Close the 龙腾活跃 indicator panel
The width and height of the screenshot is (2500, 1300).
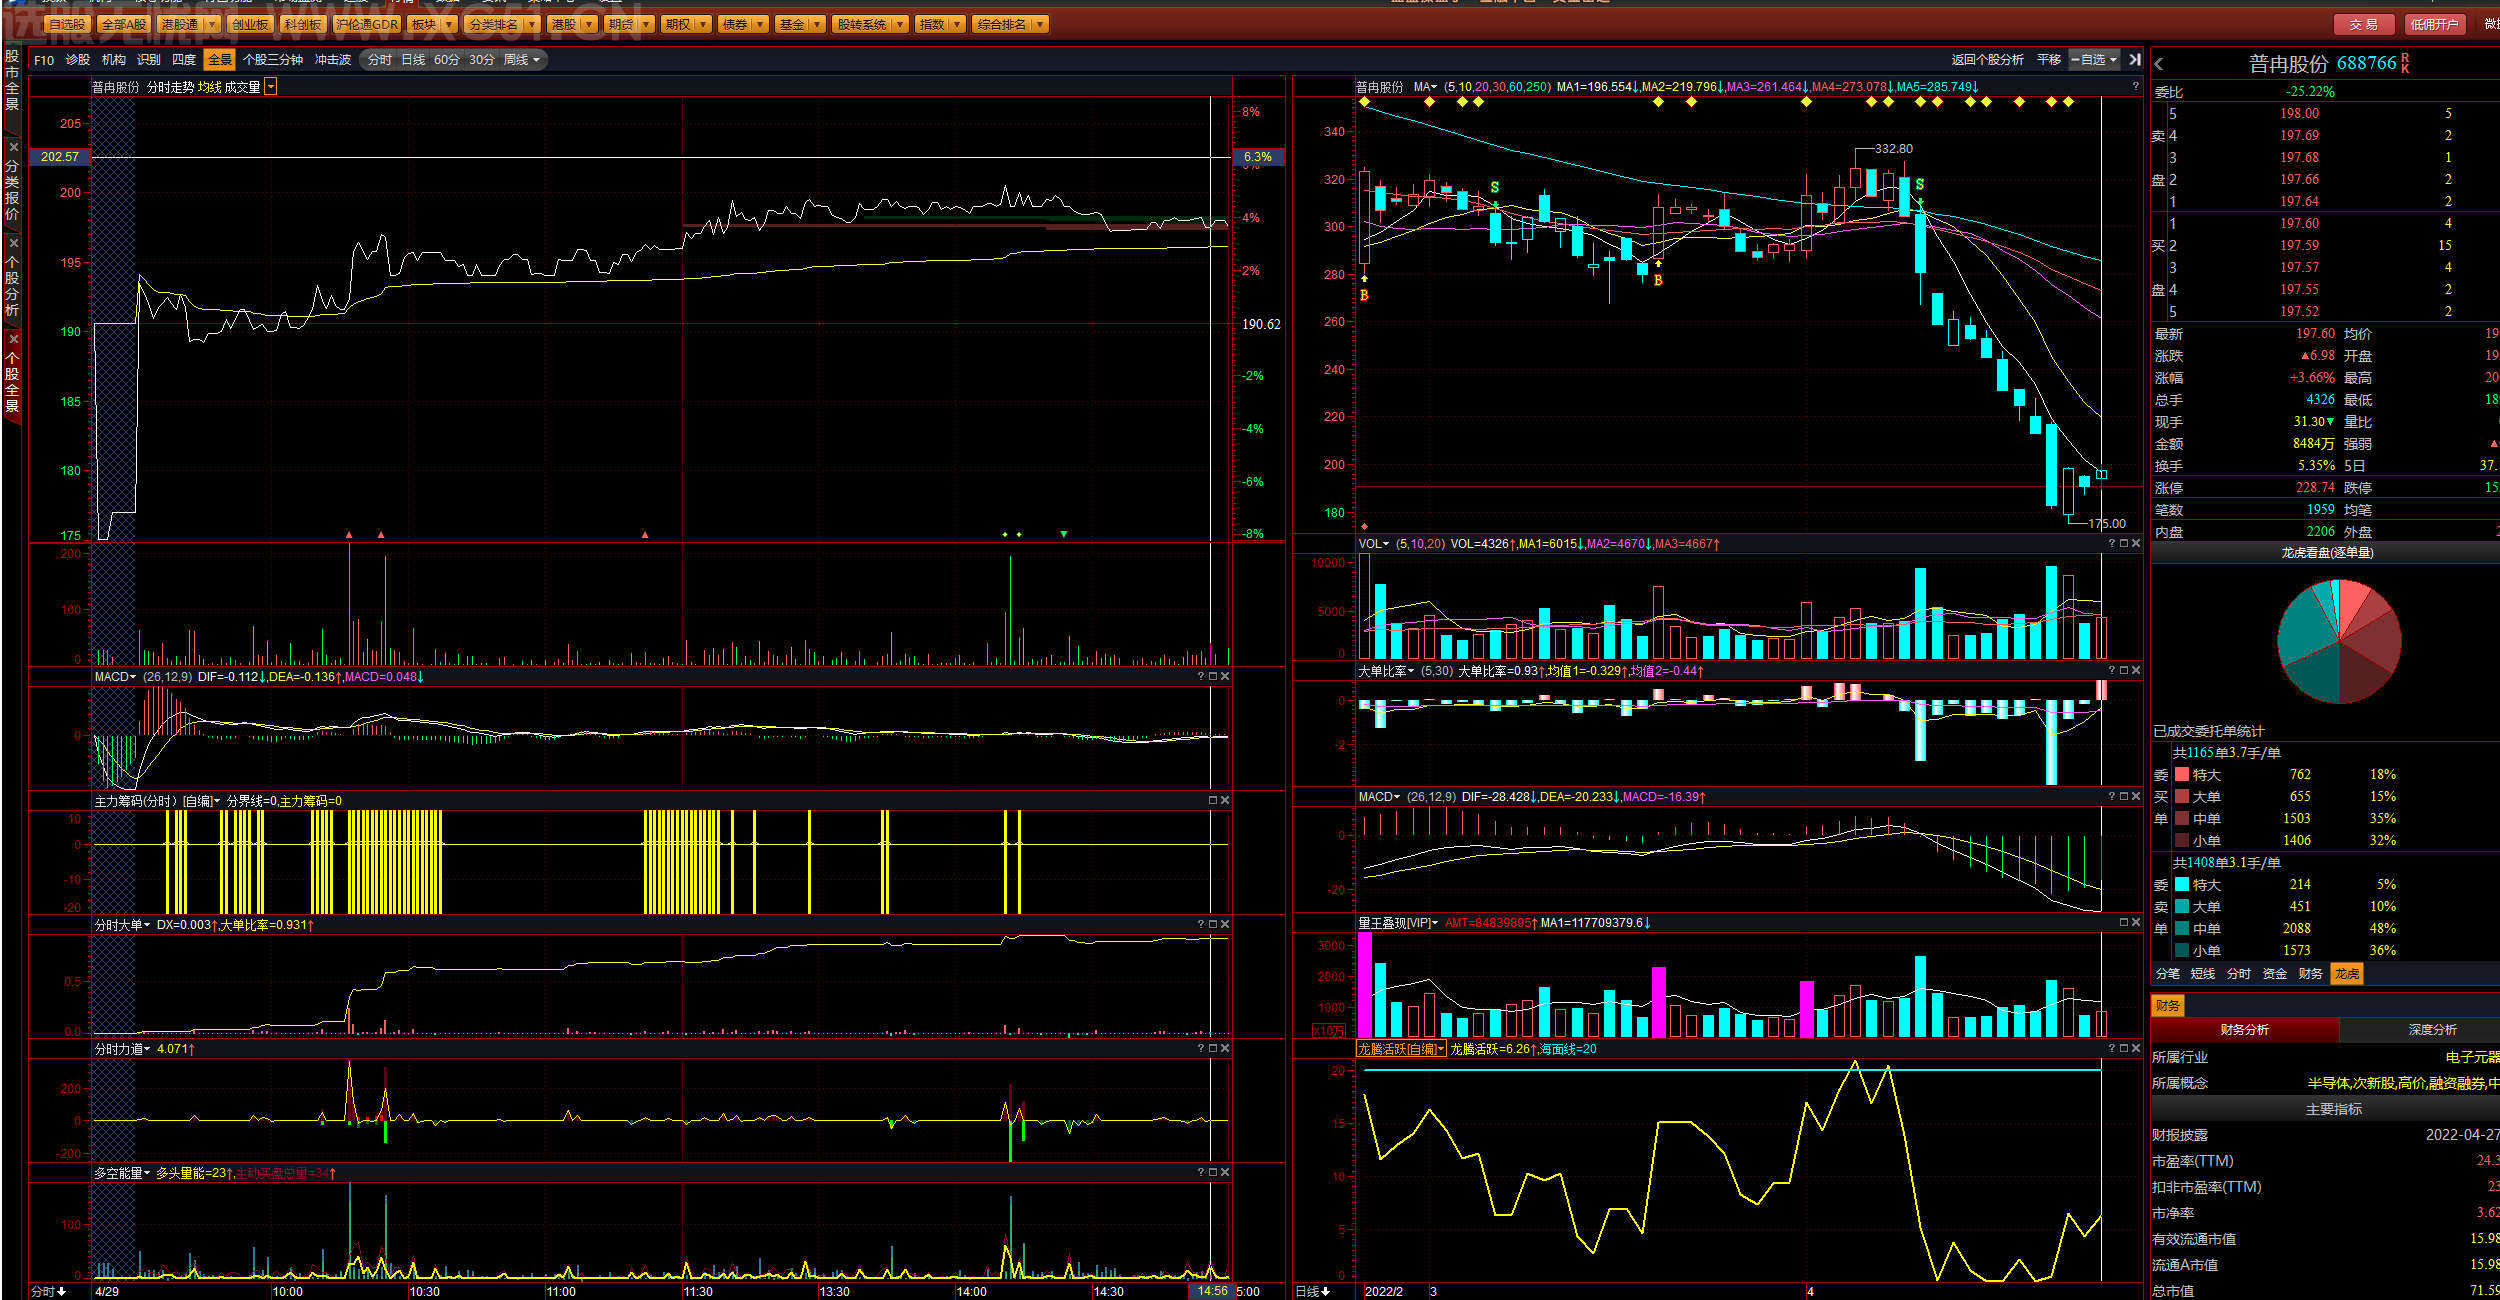click(2136, 1049)
